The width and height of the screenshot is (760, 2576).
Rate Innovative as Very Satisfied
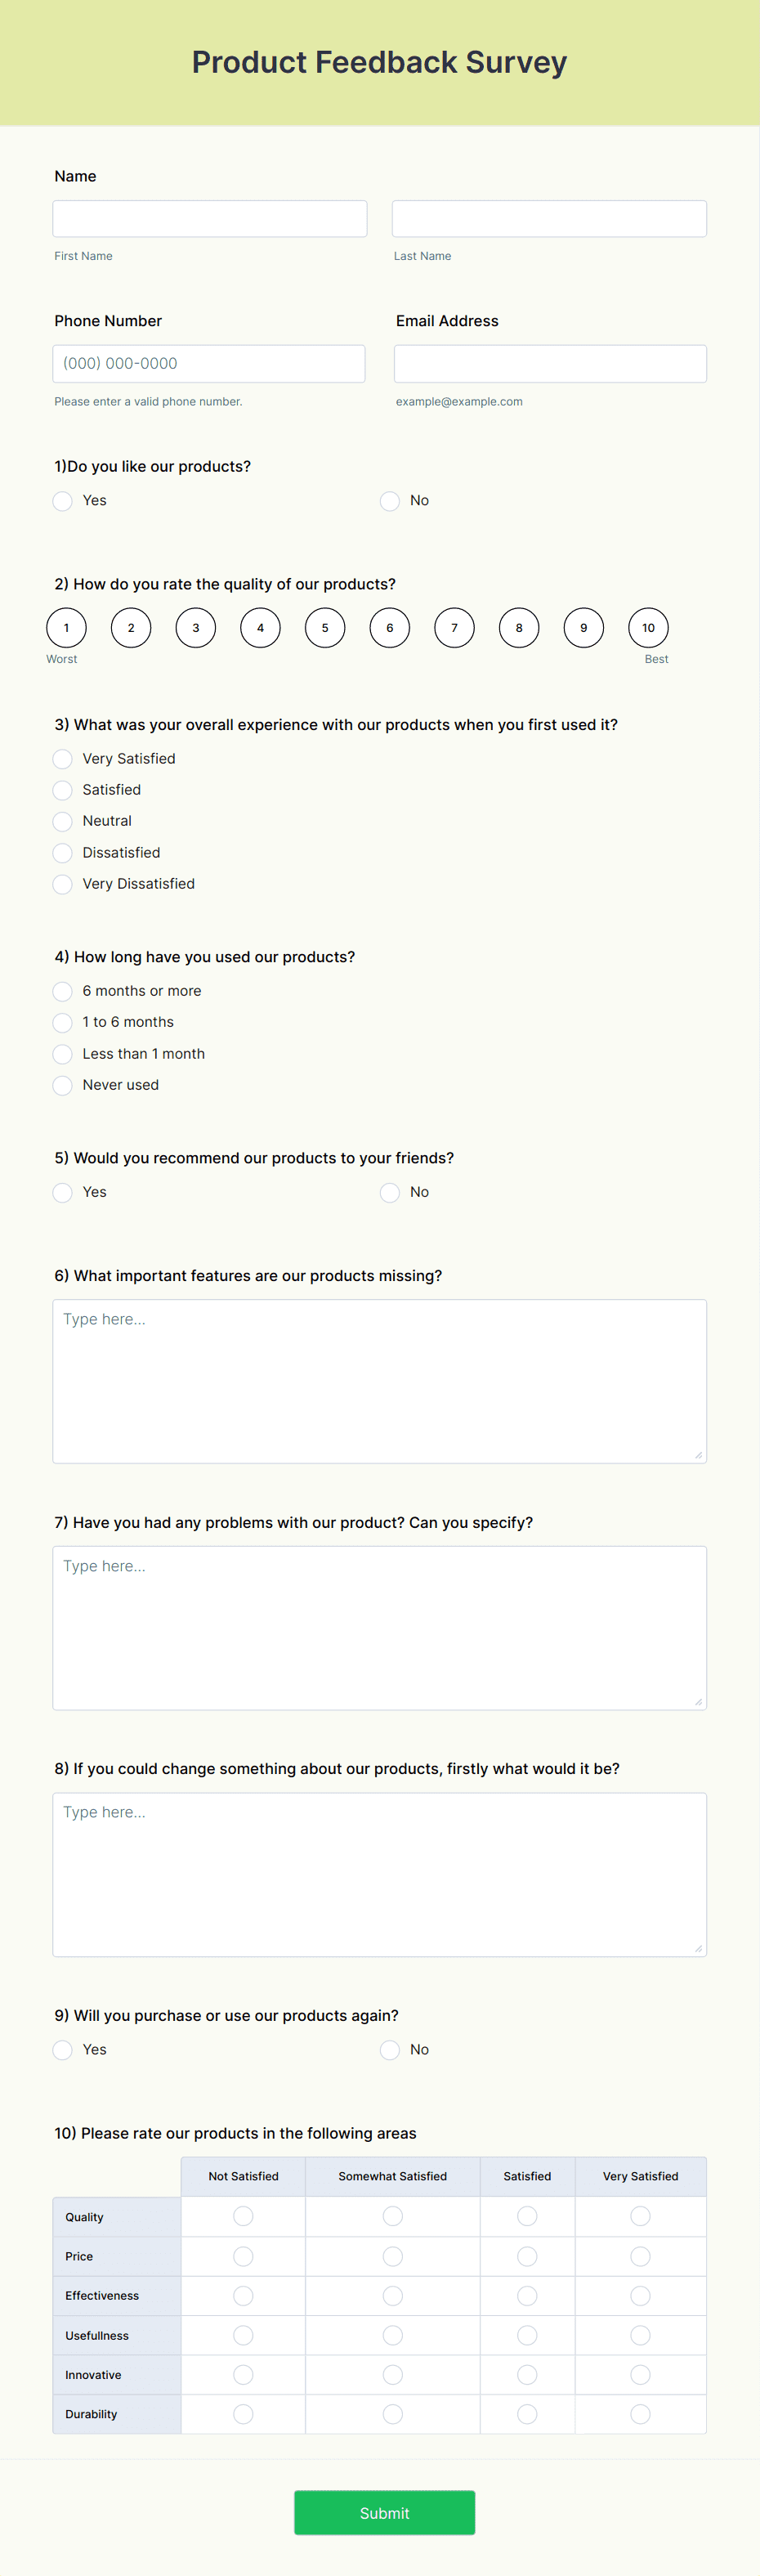[x=640, y=2373]
